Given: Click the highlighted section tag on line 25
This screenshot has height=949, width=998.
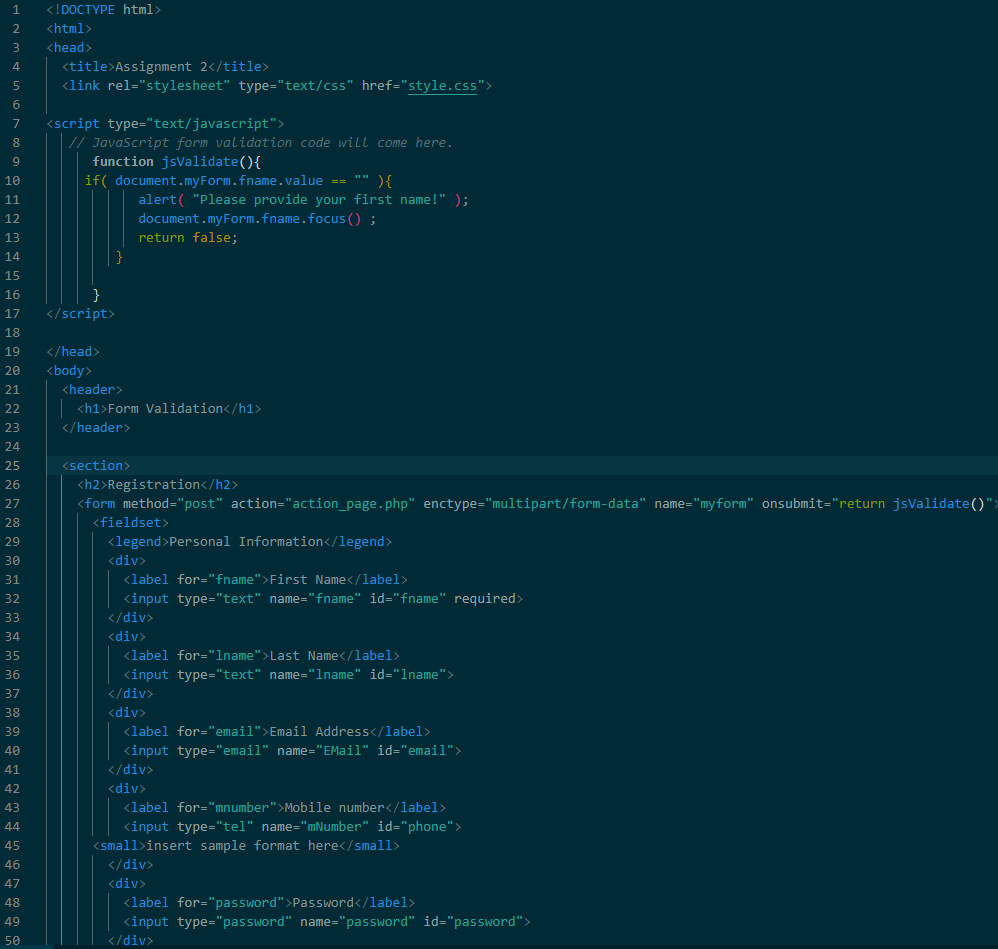Looking at the screenshot, I should (99, 465).
